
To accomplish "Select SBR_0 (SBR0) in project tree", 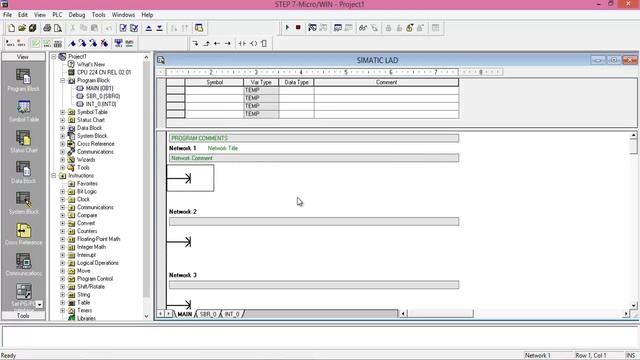I will [103, 96].
